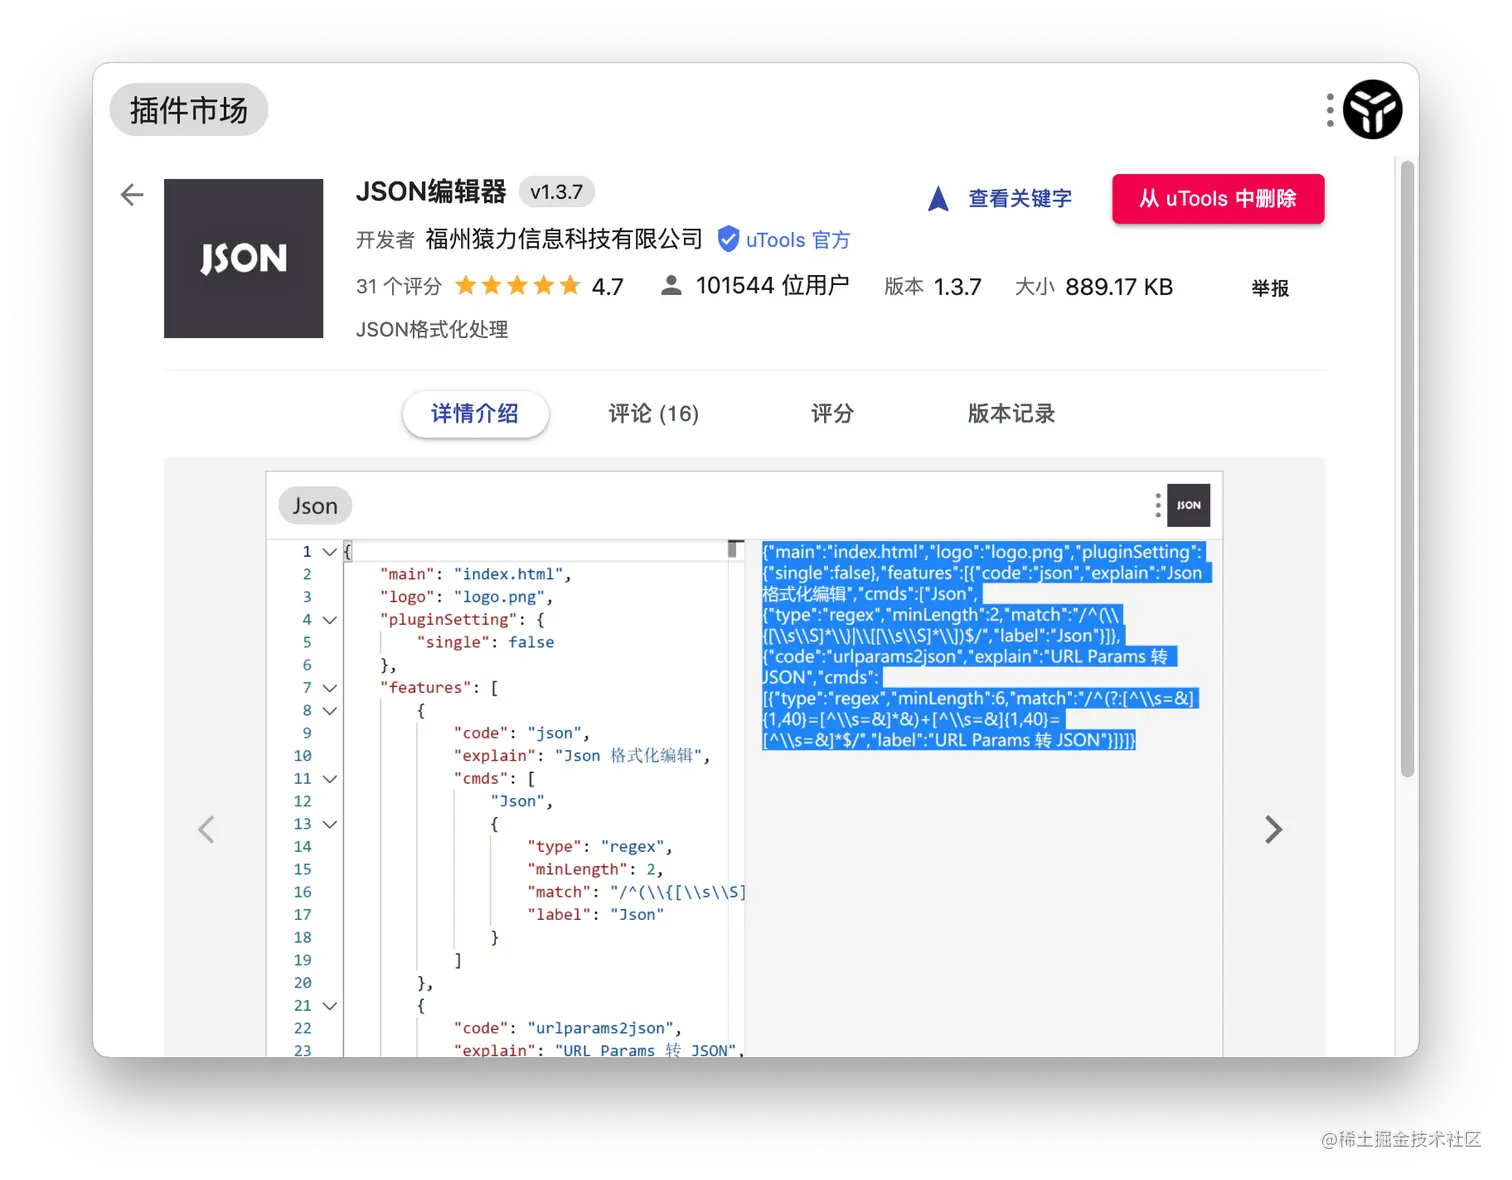Screen dimensions: 1512x1180
Task: Click the five-star rating display
Action: point(518,286)
